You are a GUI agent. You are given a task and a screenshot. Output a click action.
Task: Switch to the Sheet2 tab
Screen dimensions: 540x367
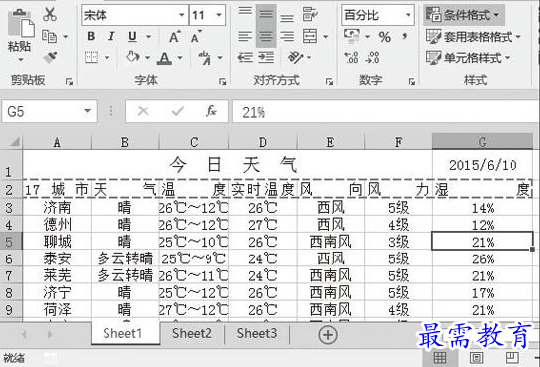click(x=192, y=333)
